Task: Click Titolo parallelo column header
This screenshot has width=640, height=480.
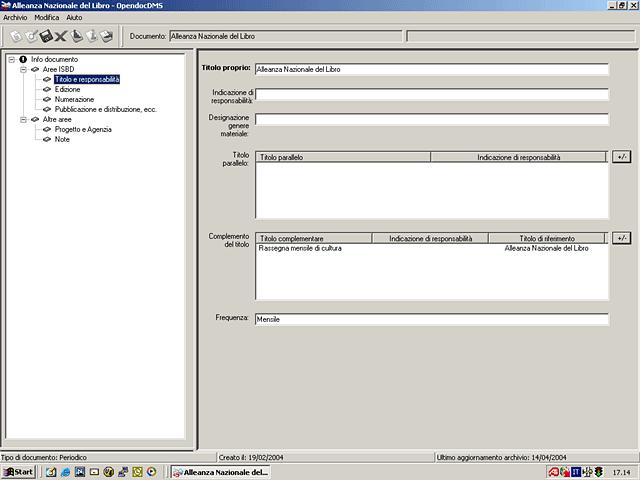Action: (343, 157)
